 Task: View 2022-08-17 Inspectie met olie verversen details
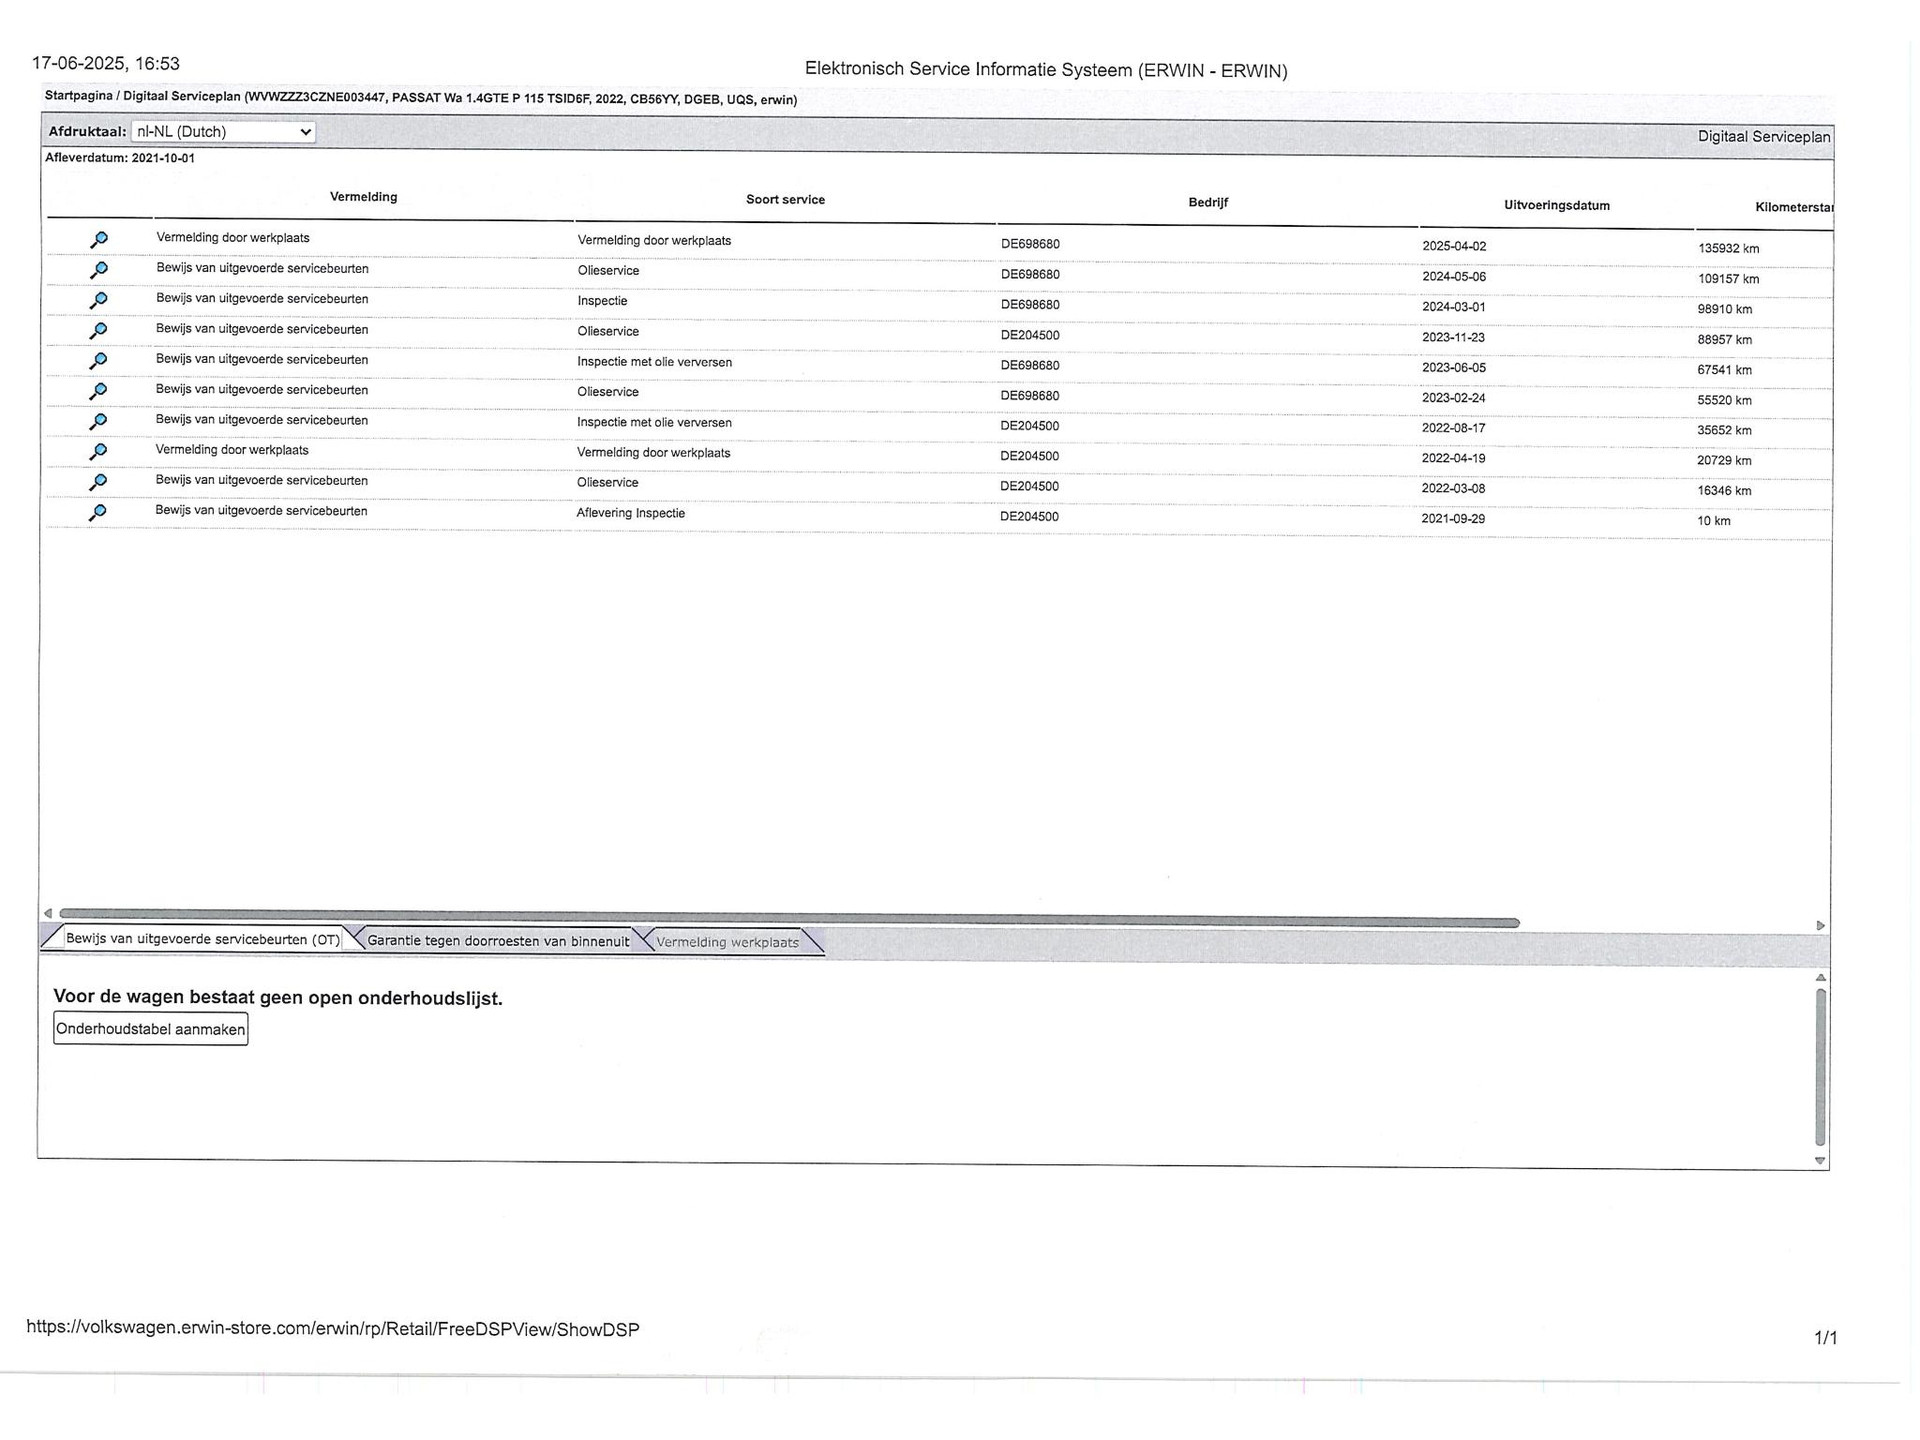99,421
